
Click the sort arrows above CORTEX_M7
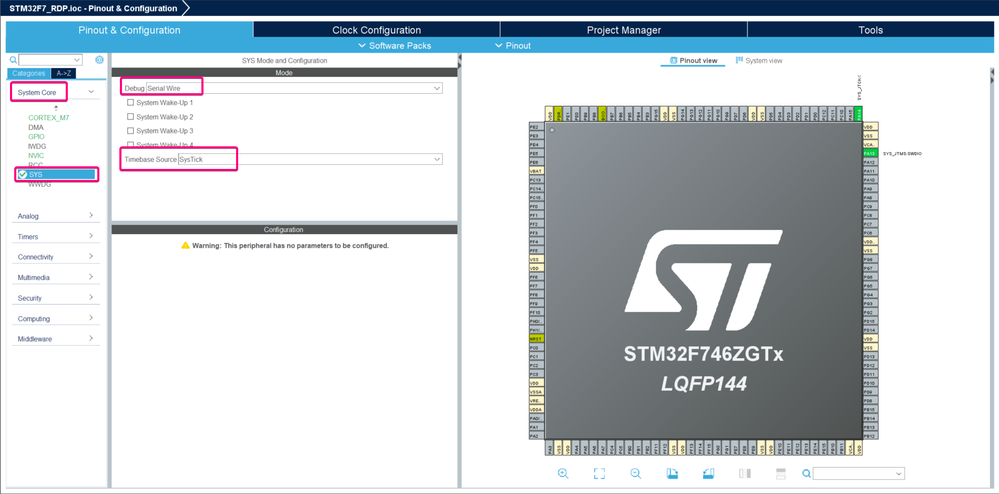pos(56,108)
